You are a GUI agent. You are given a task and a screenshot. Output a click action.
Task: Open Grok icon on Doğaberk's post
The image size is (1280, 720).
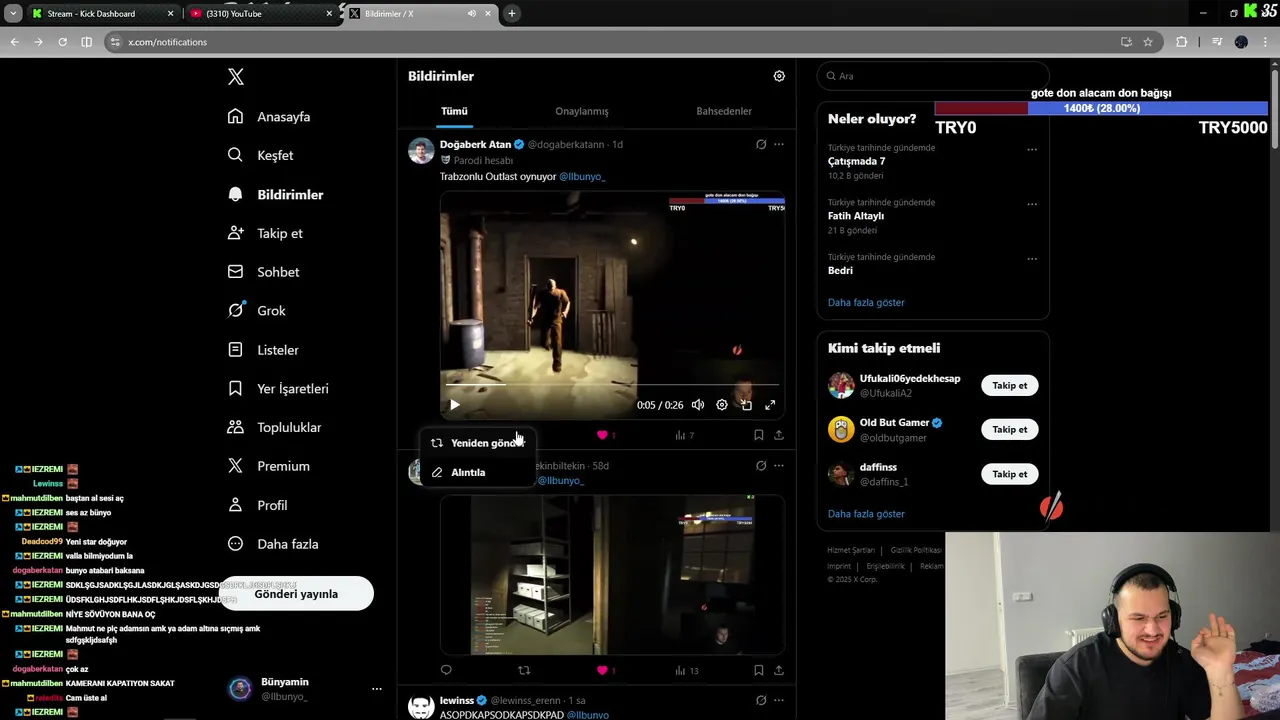tap(761, 144)
